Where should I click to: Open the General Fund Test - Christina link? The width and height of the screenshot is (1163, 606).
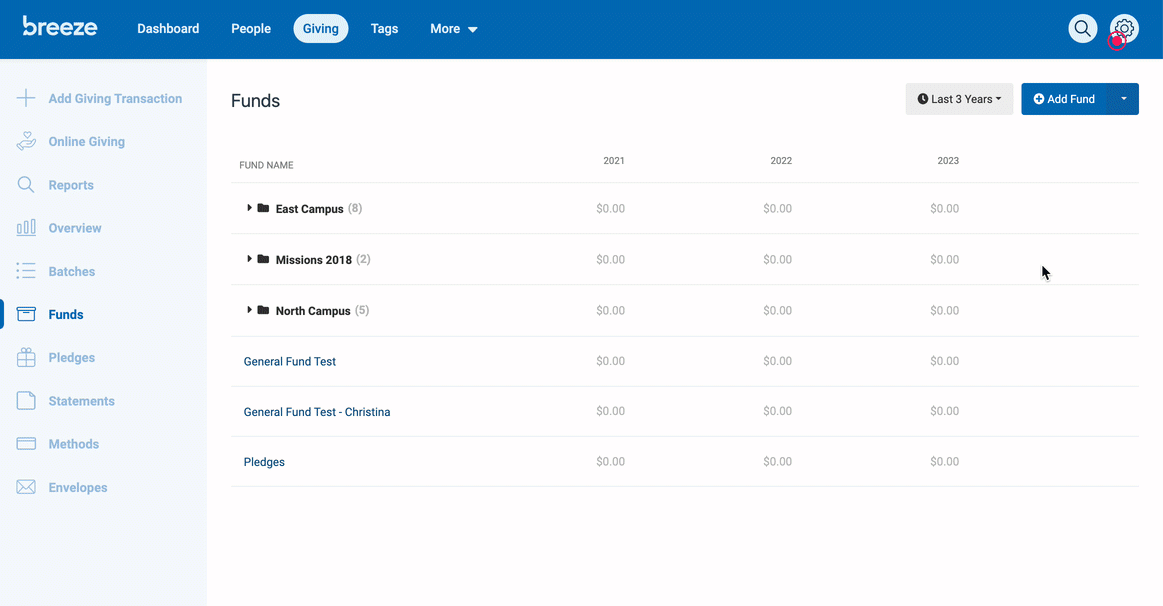[317, 412]
